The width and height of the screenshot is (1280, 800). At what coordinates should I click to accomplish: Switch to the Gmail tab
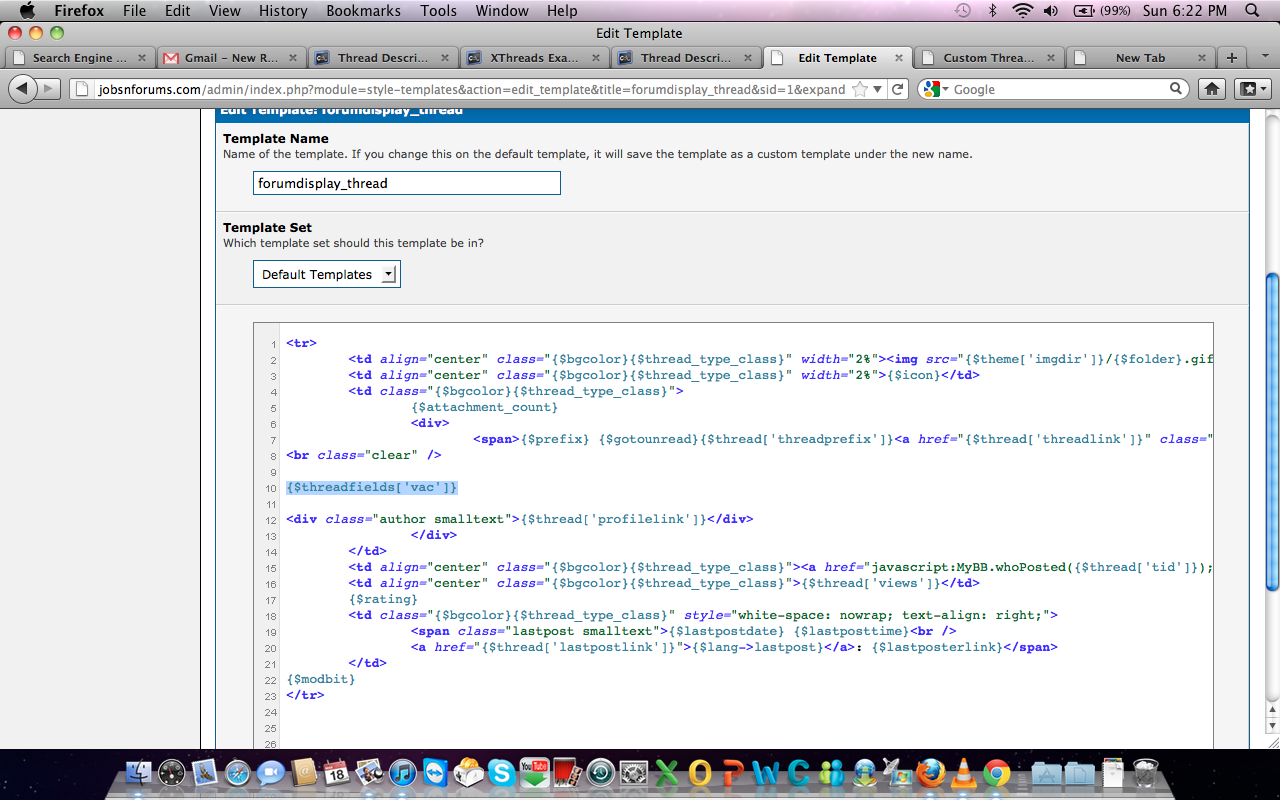[x=232, y=58]
